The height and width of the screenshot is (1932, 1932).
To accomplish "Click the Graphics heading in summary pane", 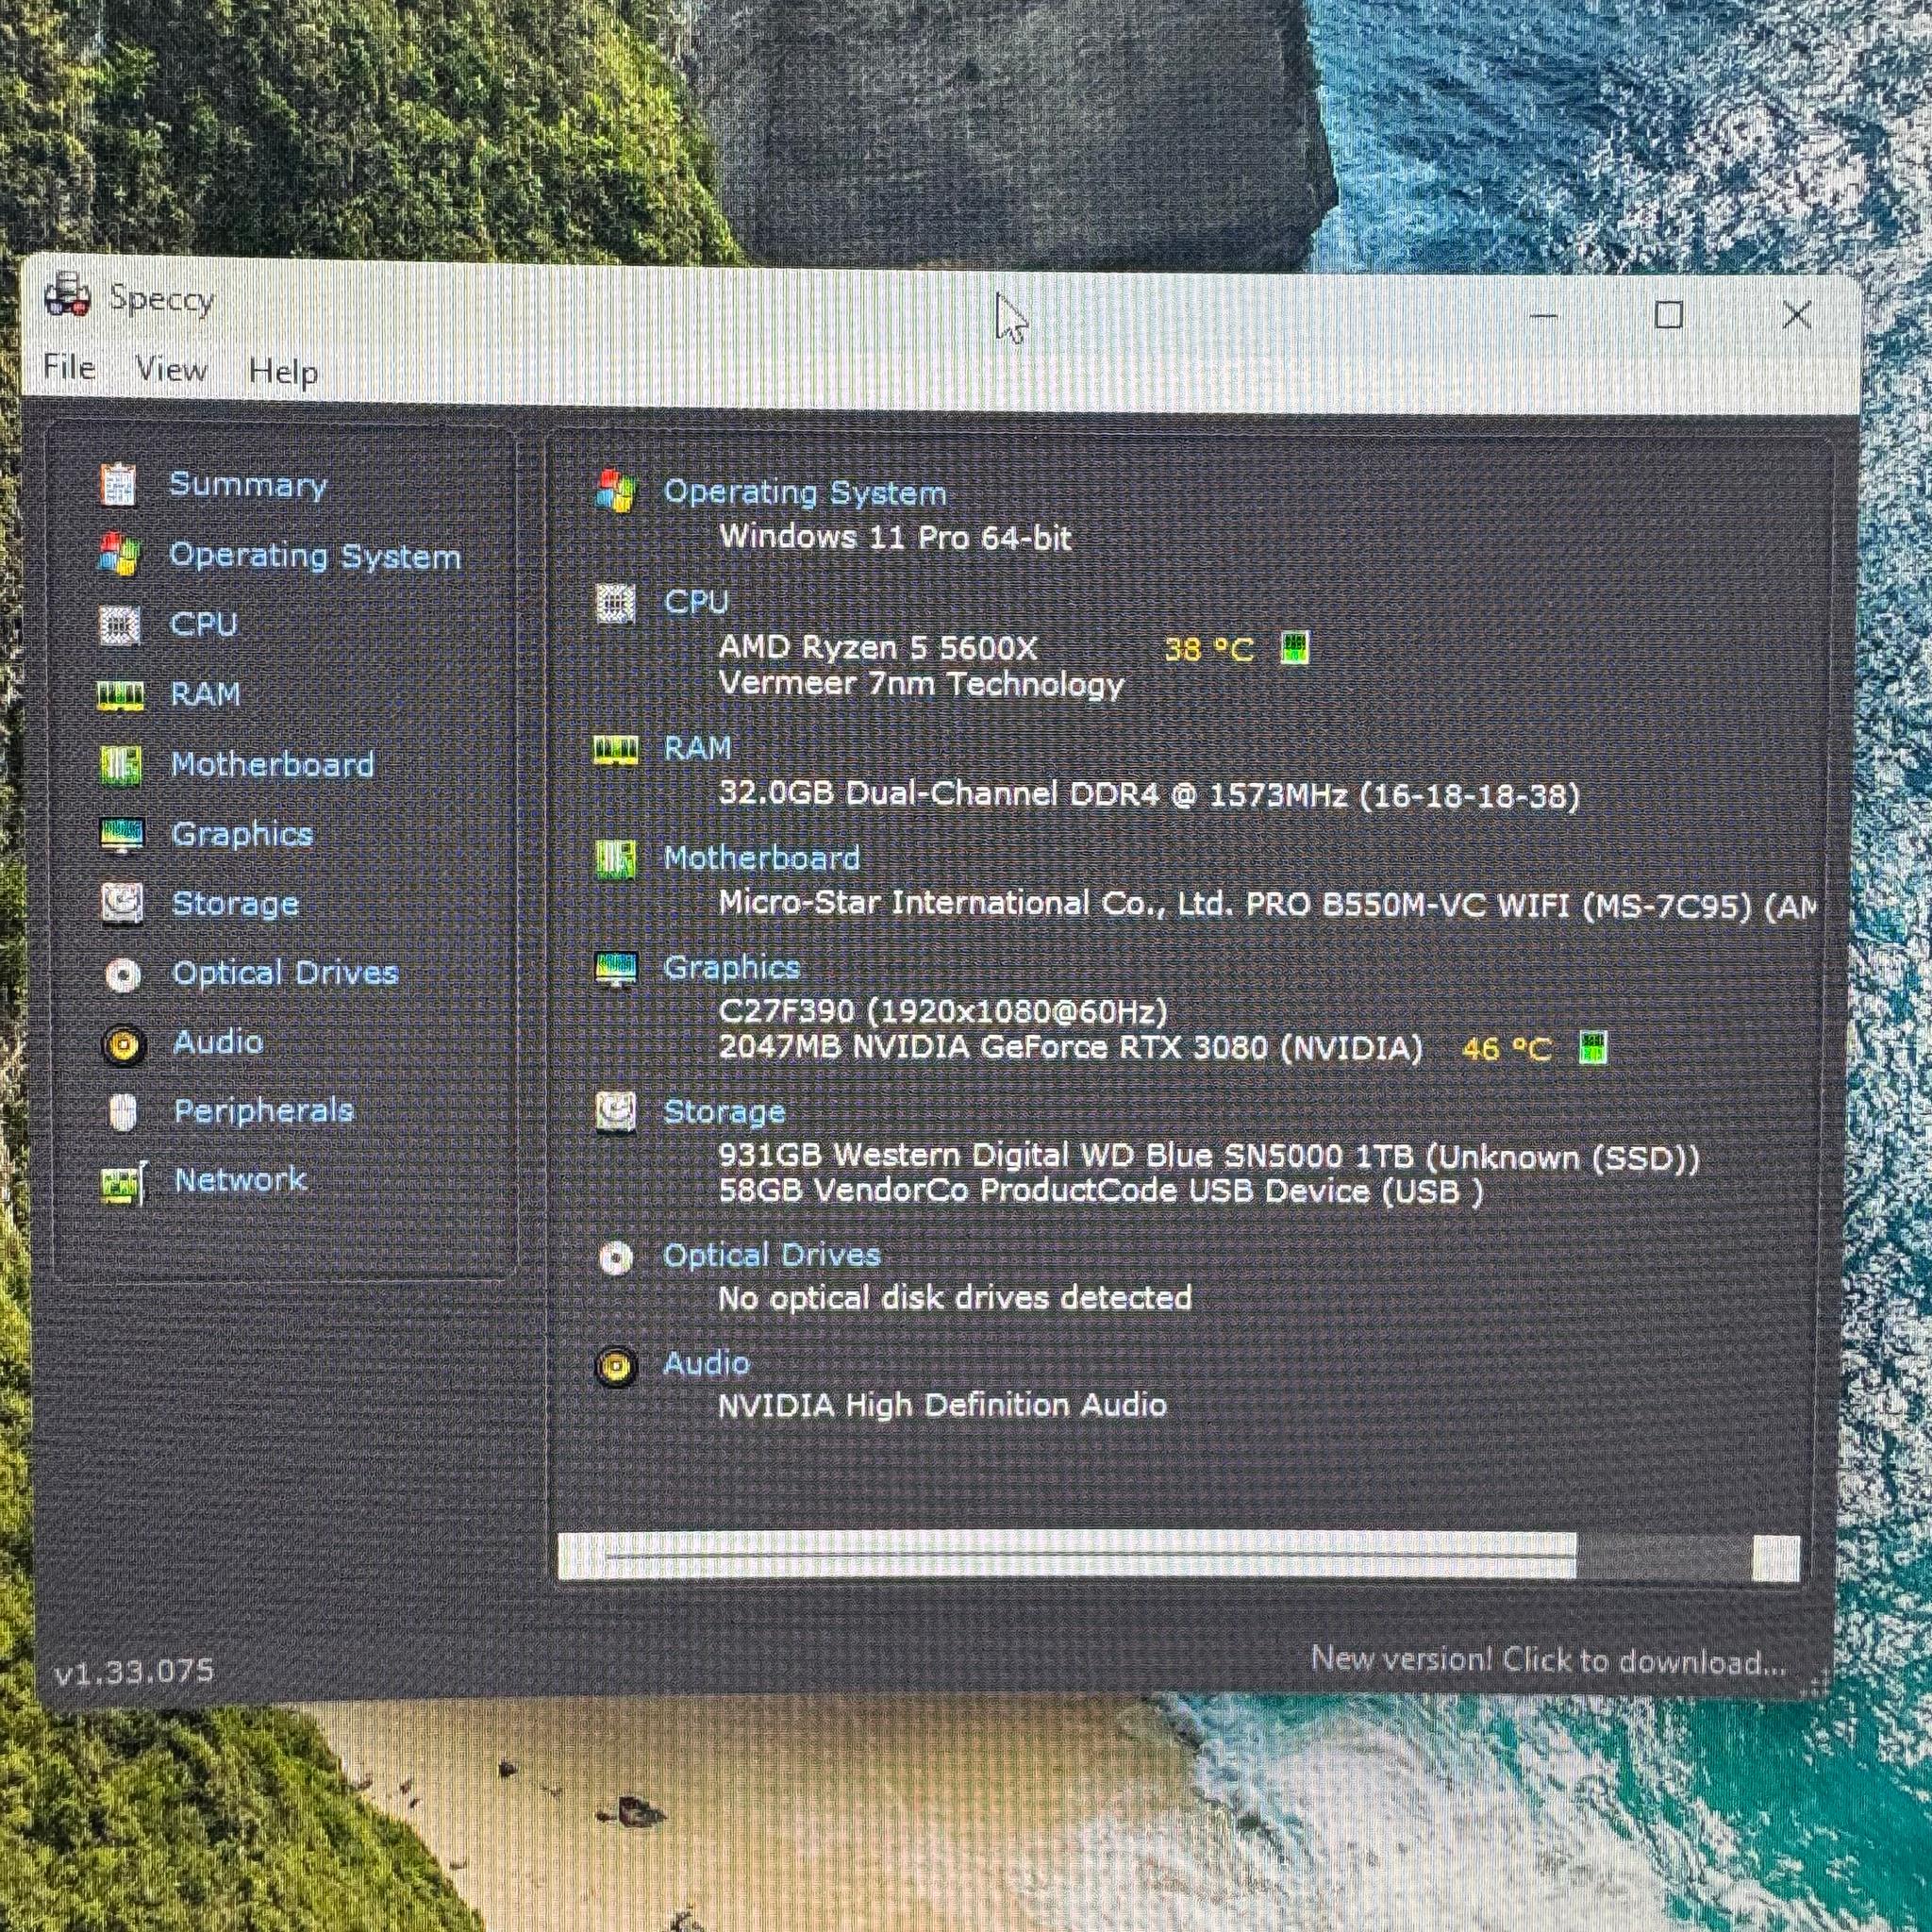I will tap(731, 967).
